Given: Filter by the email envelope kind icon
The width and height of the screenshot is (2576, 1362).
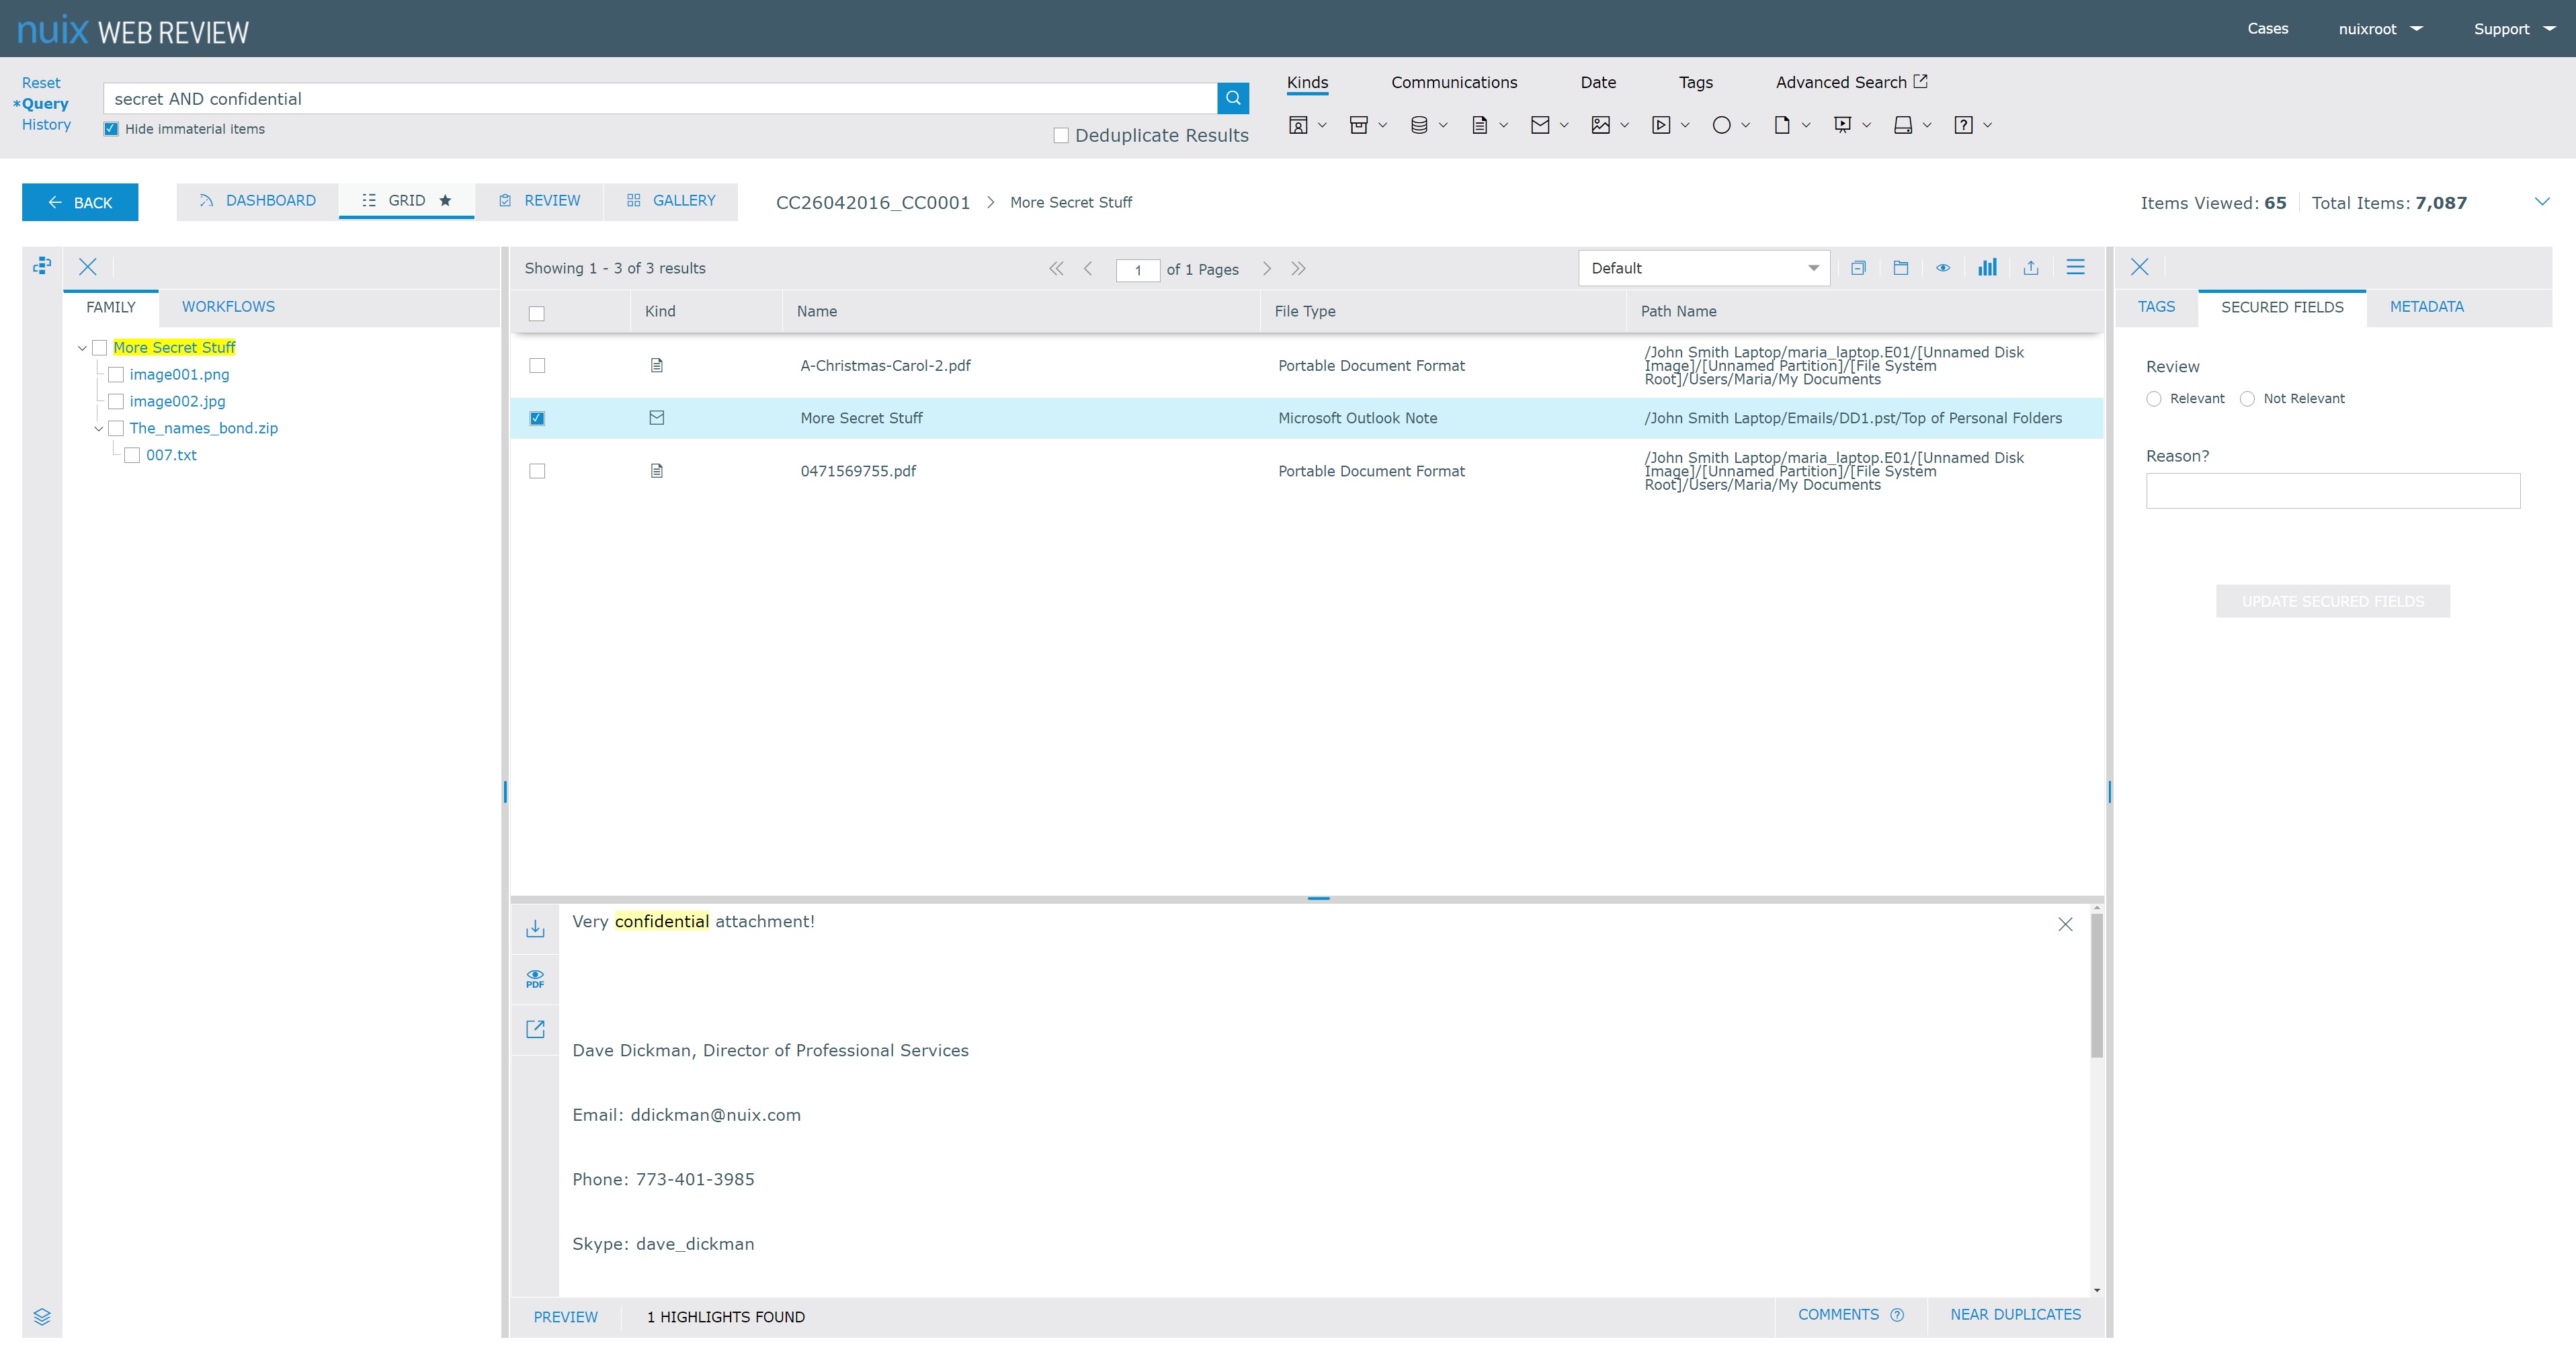Looking at the screenshot, I should pos(1540,125).
